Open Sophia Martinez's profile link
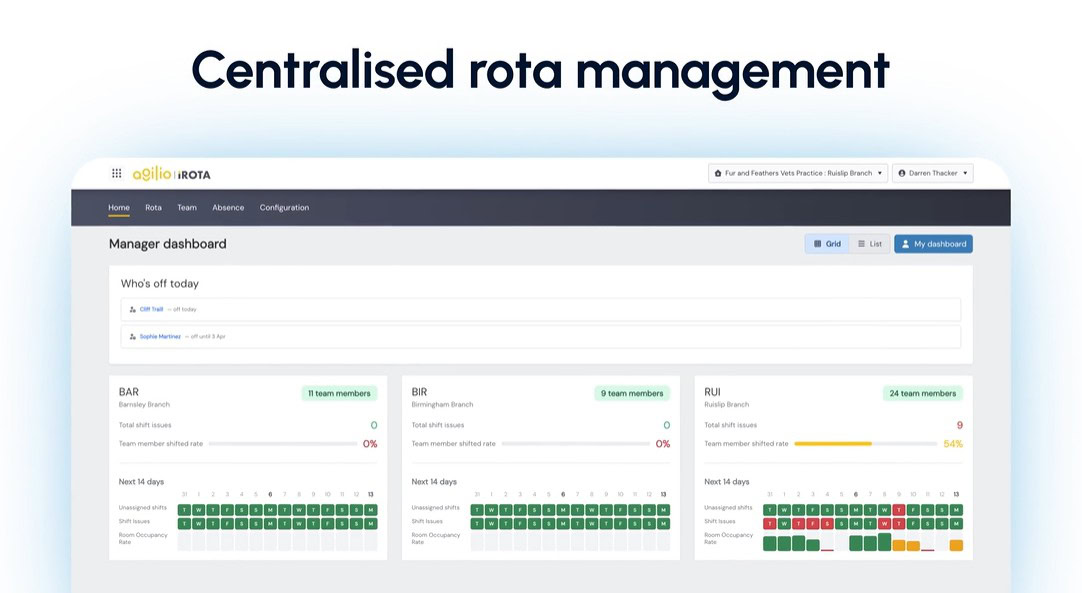The width and height of the screenshot is (1082, 593). click(x=160, y=337)
